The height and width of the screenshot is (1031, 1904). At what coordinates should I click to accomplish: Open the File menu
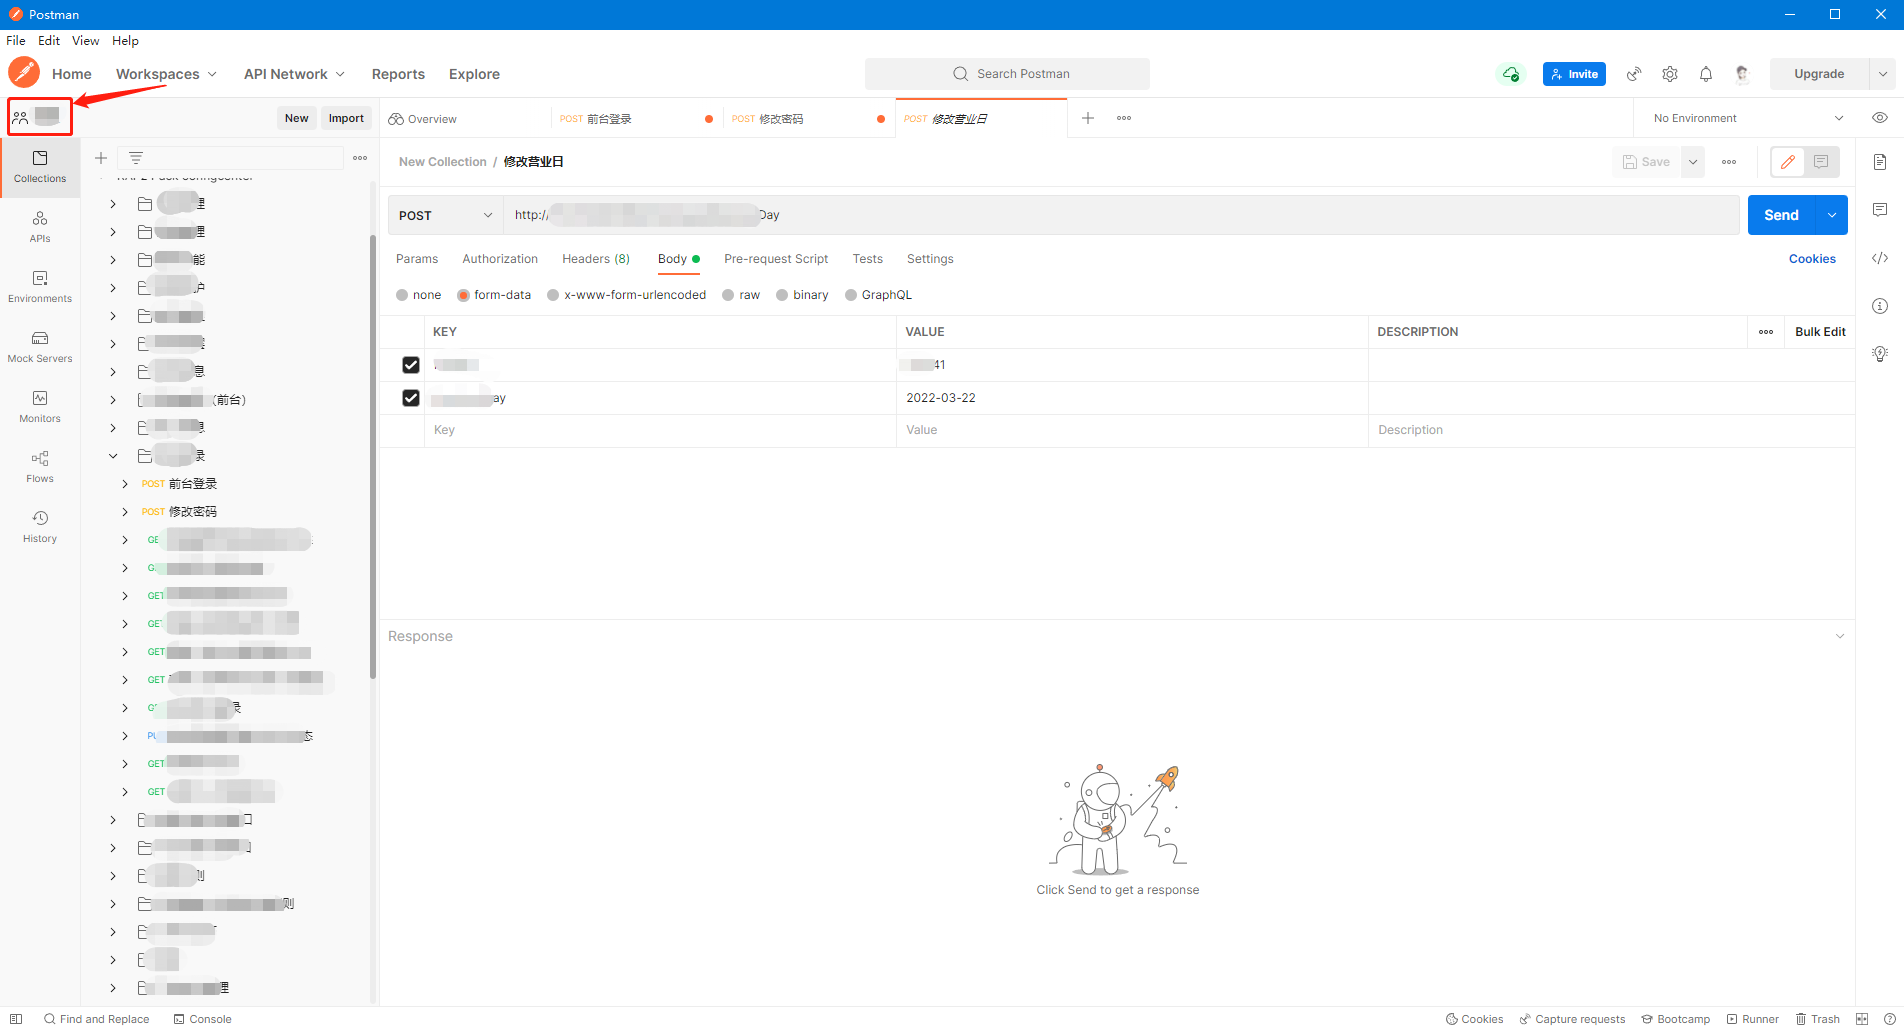tap(16, 41)
